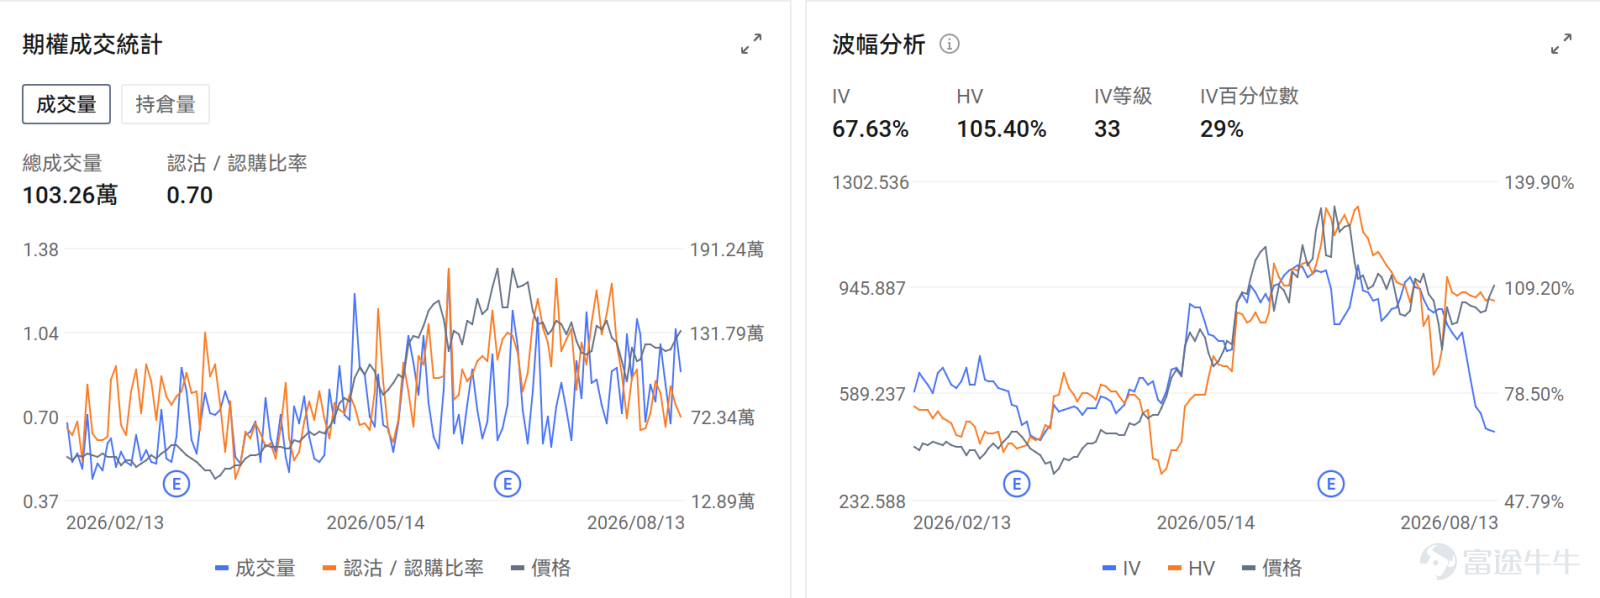Click the IV等級 label
The height and width of the screenshot is (598, 1600).
pos(1123,96)
